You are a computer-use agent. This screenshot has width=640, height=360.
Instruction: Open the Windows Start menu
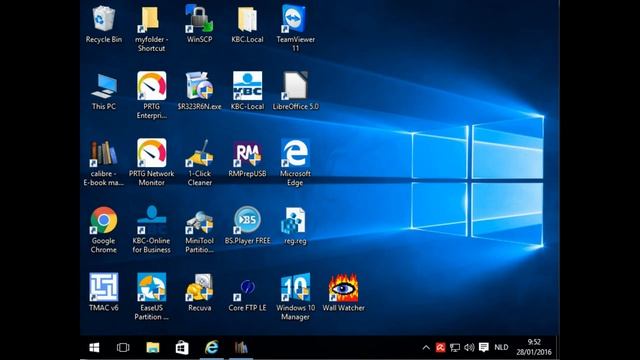pos(94,347)
